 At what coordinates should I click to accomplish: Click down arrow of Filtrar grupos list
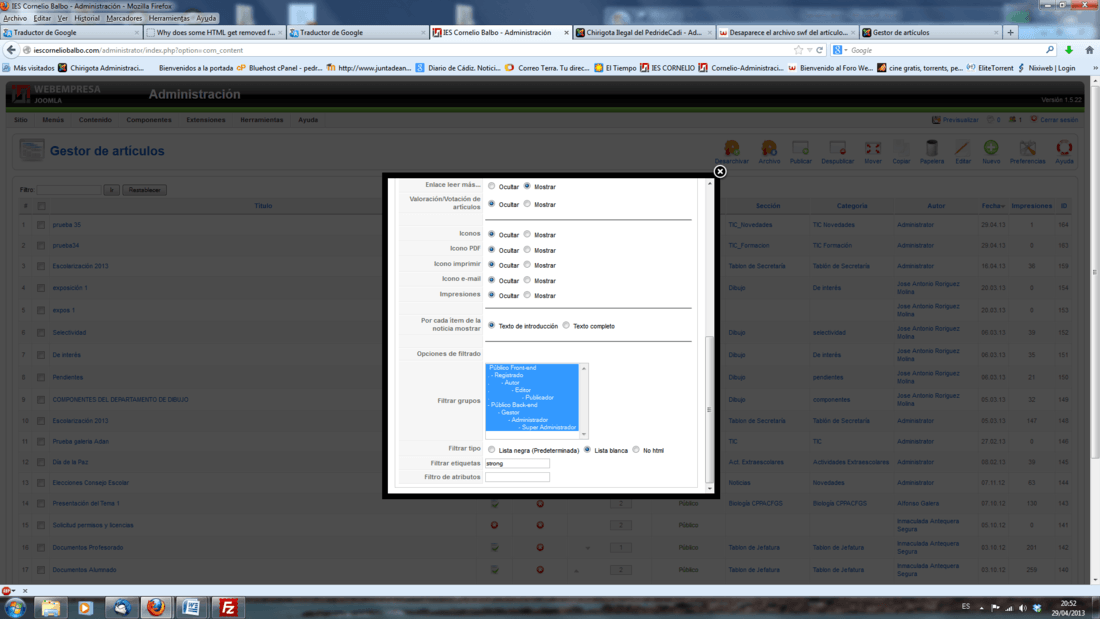(583, 434)
